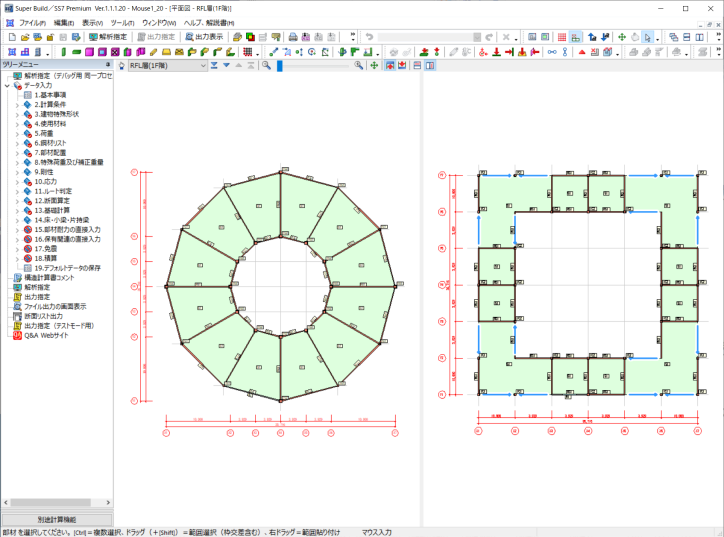Click the tree scrollbar right arrow
Screen dimensions: 724x537
pyautogui.click(x=108, y=502)
